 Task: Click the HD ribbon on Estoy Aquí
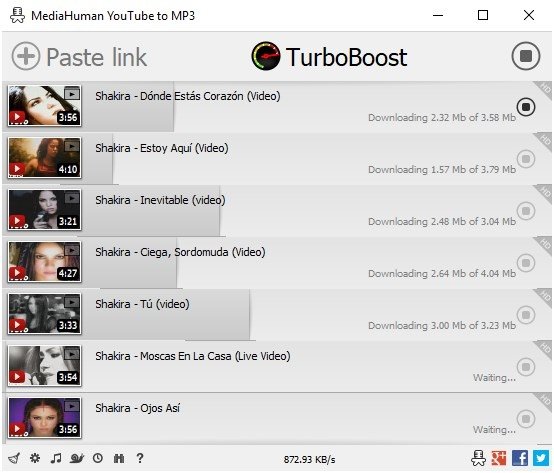pyautogui.click(x=545, y=140)
